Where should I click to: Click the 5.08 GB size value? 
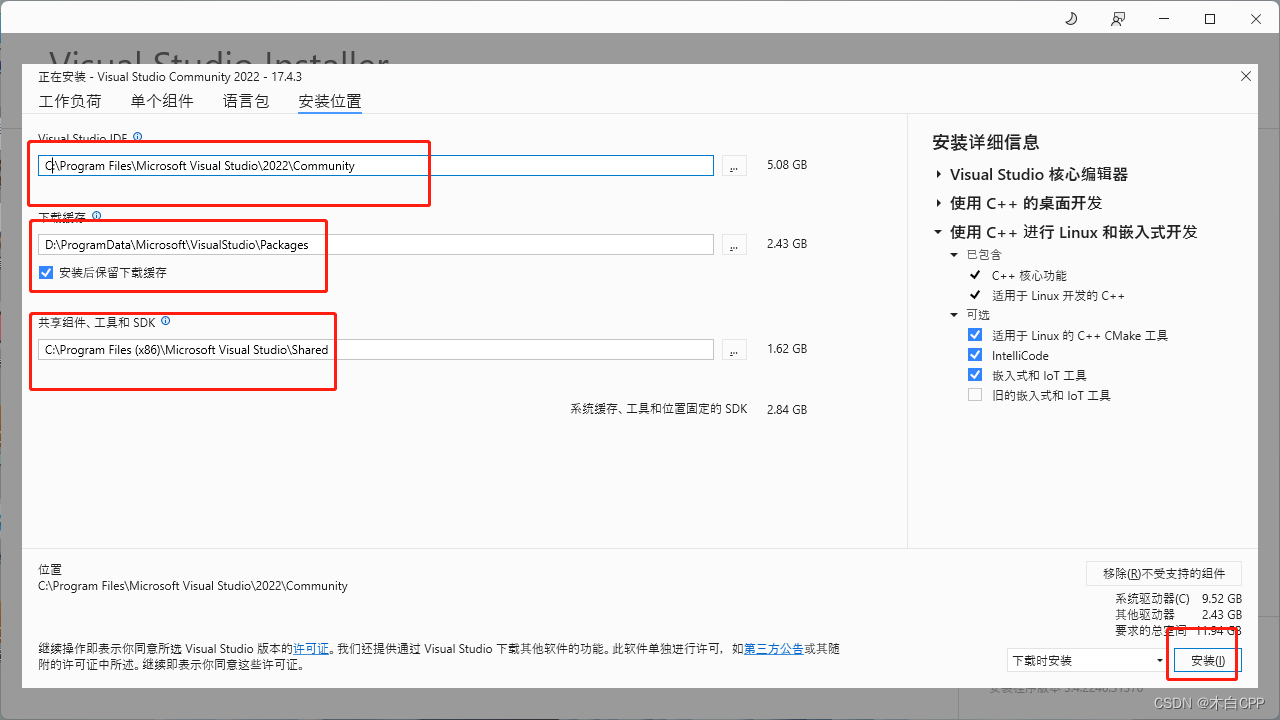786,165
